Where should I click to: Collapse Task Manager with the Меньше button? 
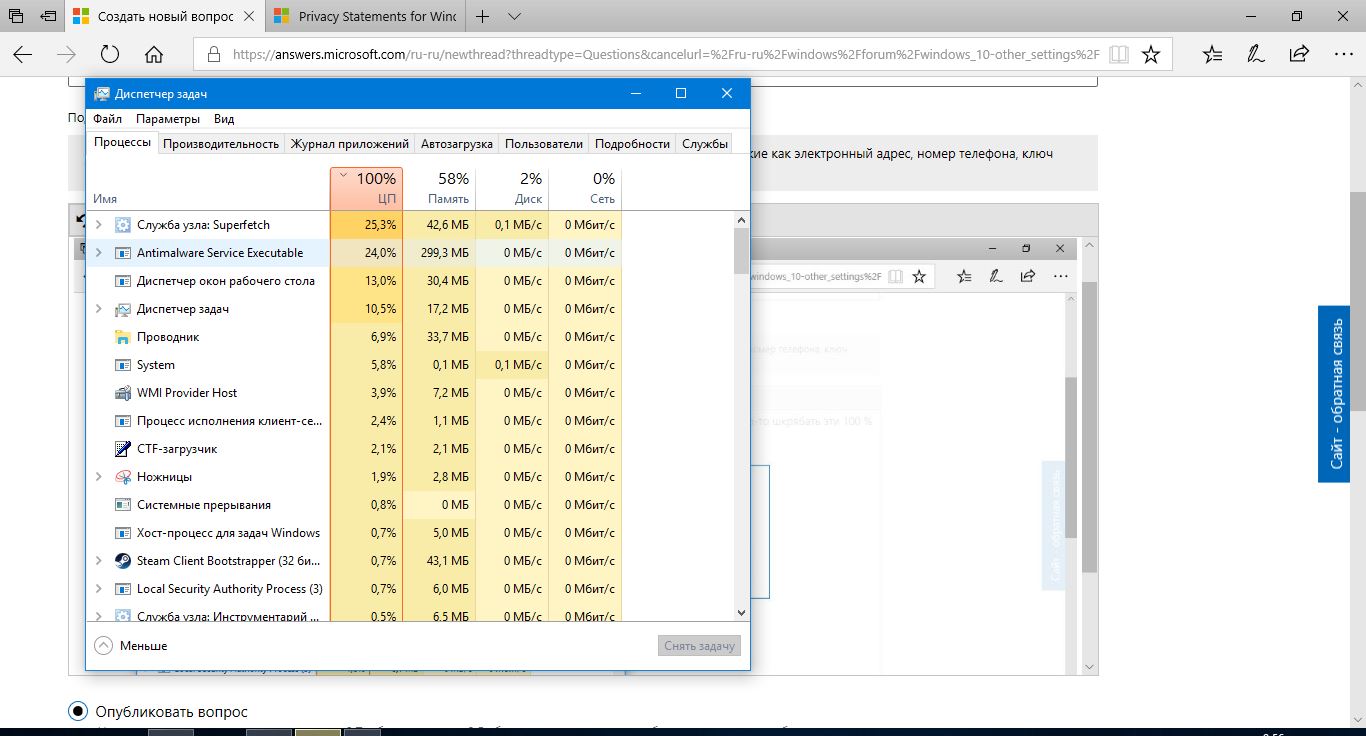(131, 646)
